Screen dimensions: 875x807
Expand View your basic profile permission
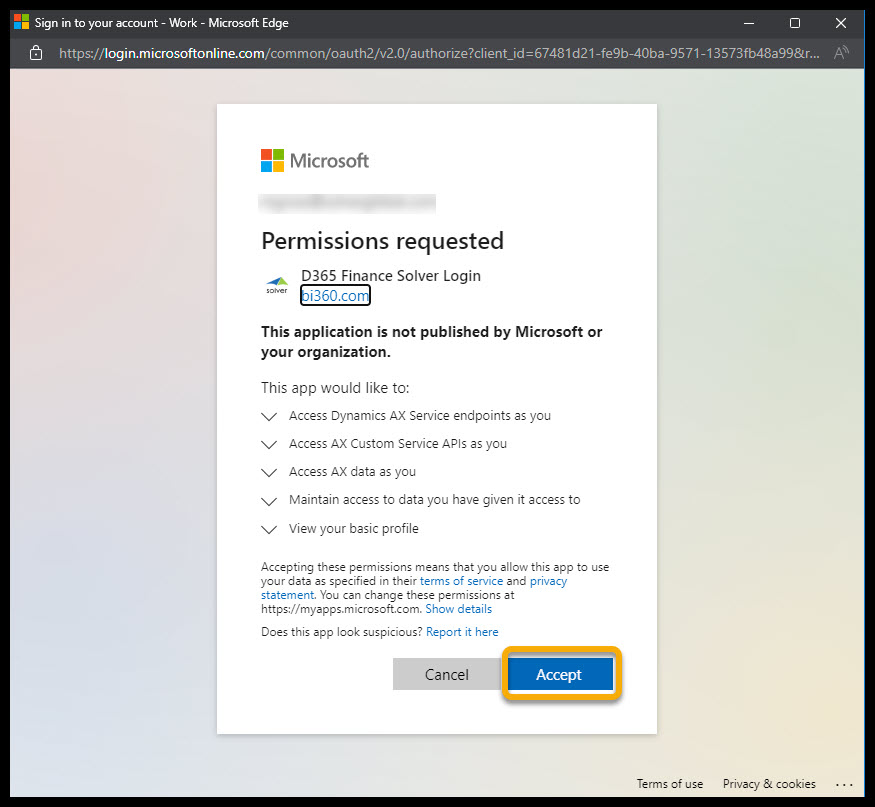[269, 529]
